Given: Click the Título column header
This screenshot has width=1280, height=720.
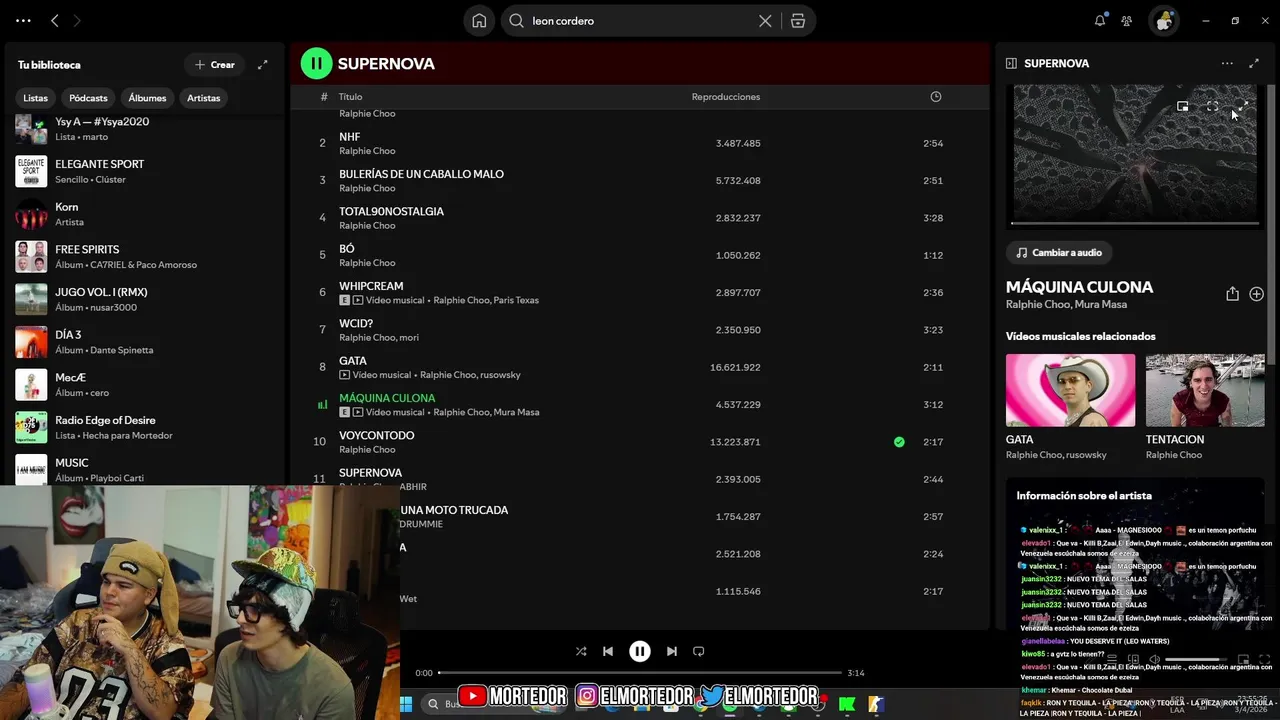Looking at the screenshot, I should [x=350, y=97].
